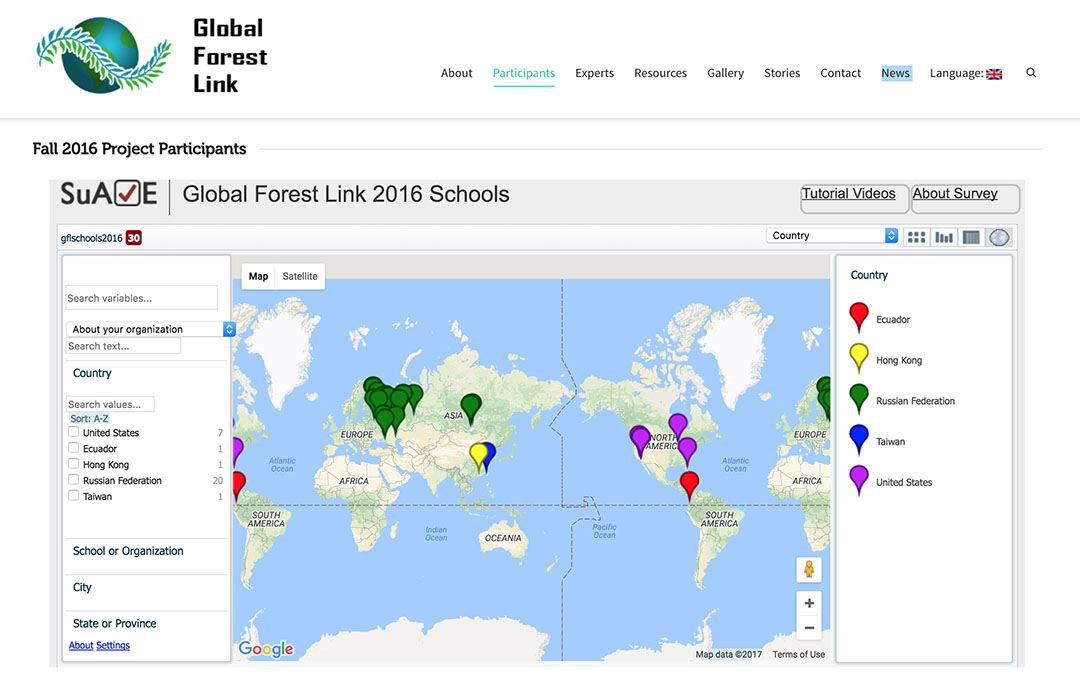This screenshot has width=1080, height=677.
Task: Select the Map view tab
Action: pyautogui.click(x=258, y=276)
